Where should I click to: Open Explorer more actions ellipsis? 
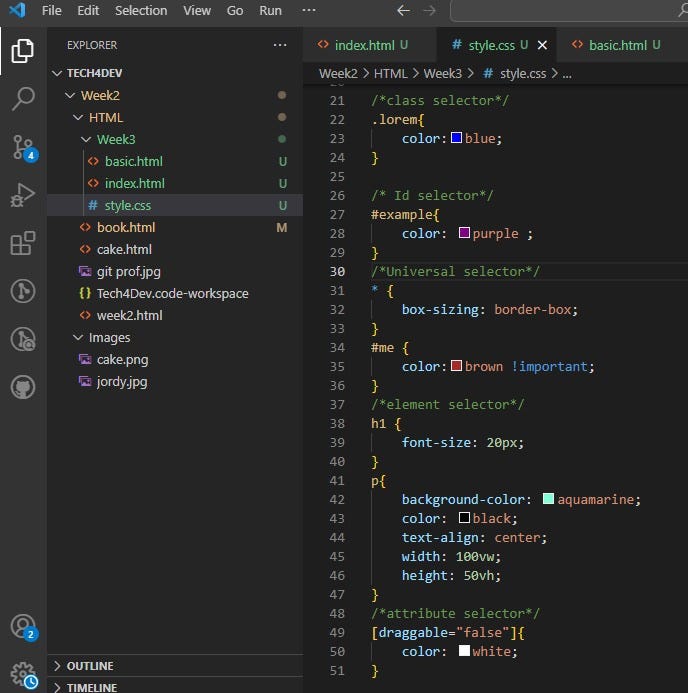(280, 45)
